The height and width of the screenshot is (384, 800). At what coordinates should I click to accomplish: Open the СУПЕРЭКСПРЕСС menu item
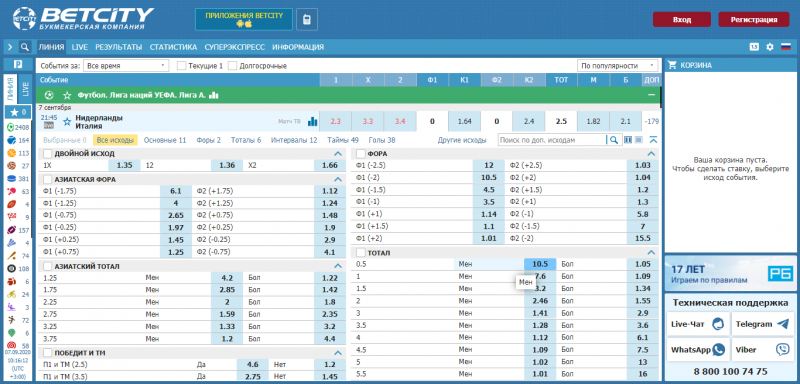tap(235, 47)
